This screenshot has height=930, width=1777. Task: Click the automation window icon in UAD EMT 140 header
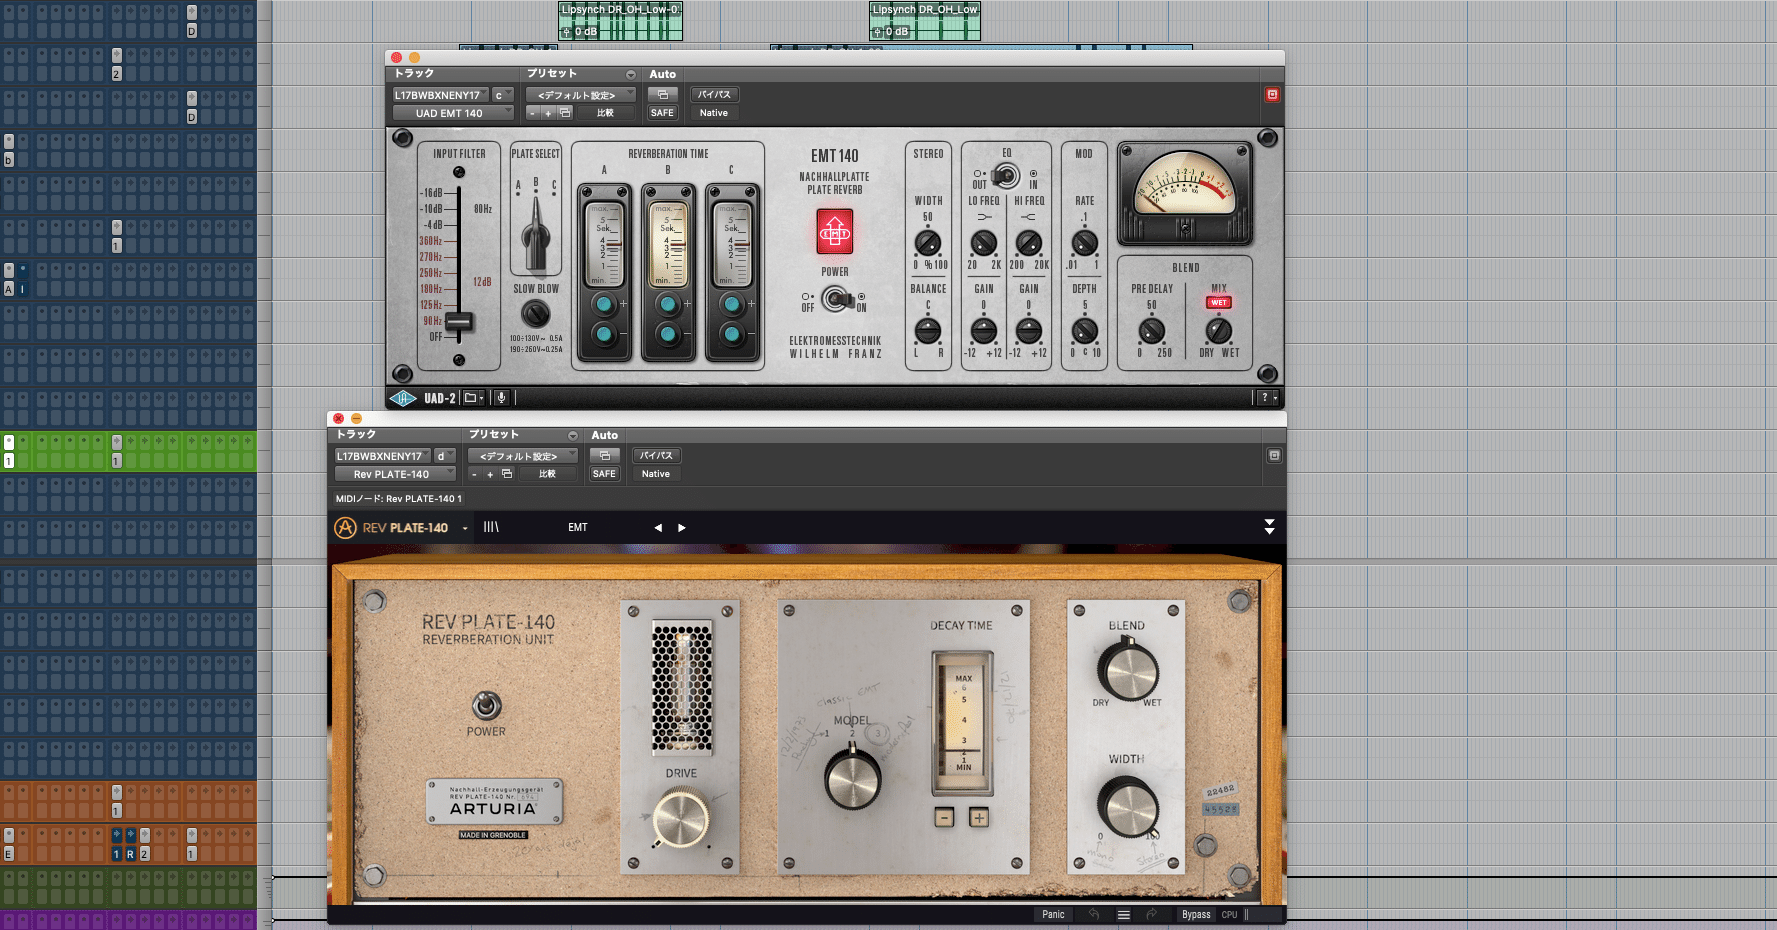pos(662,95)
